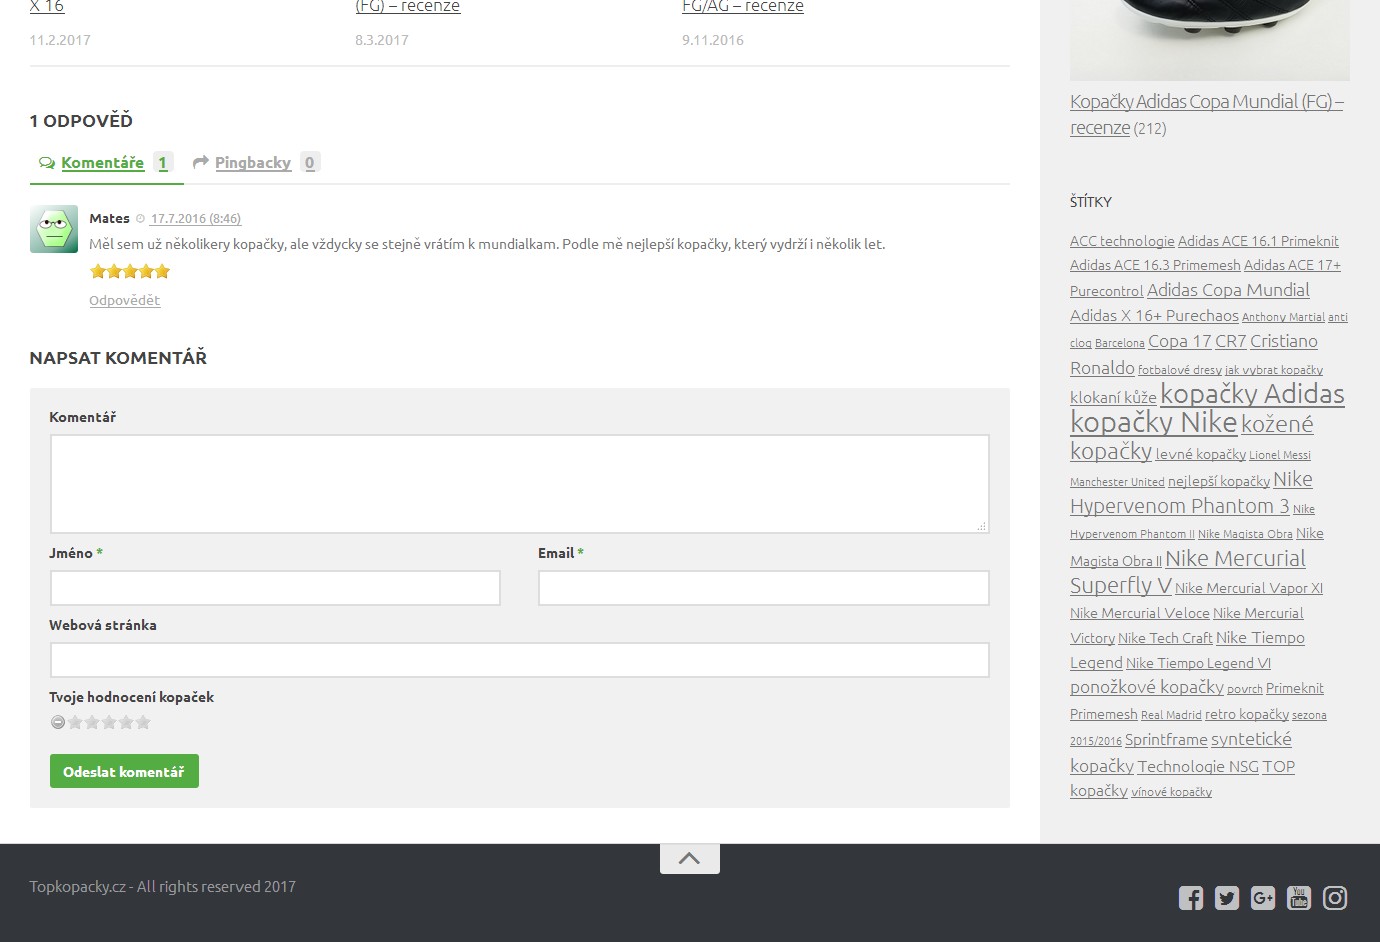Click the 11.2.2017 post date
Screen dimensions: 1380x942
(60, 40)
